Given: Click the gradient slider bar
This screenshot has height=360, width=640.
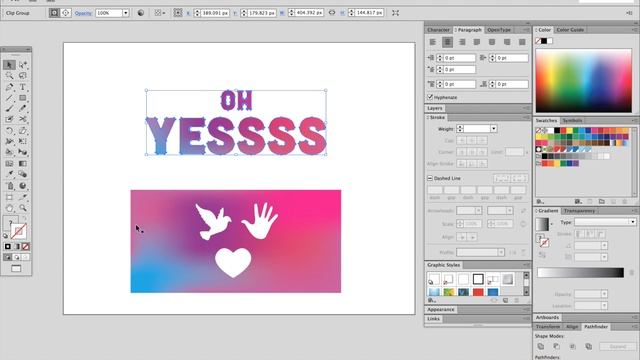Looking at the screenshot, I should 580,273.
